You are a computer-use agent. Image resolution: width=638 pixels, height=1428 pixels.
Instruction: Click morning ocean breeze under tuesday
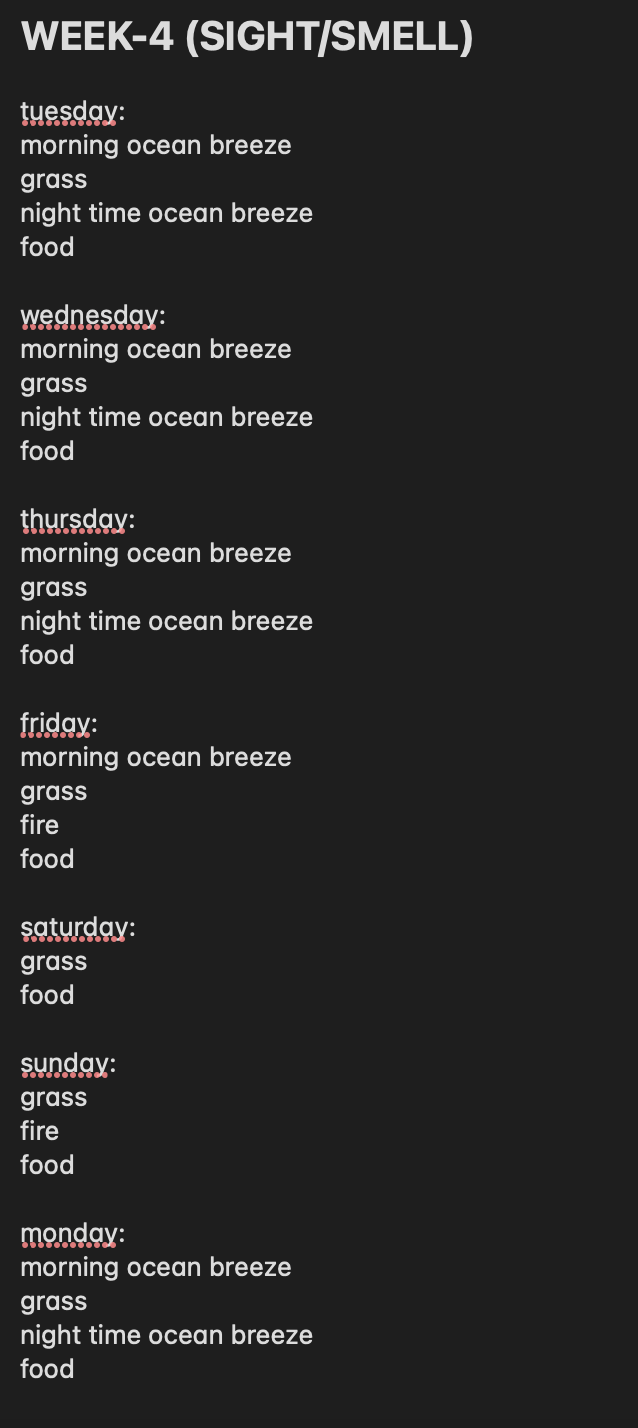tap(156, 145)
